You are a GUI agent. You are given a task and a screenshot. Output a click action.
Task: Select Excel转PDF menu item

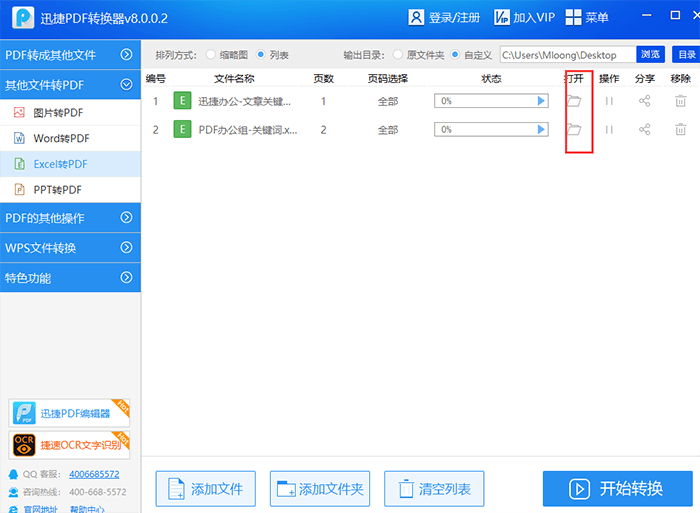(70, 164)
